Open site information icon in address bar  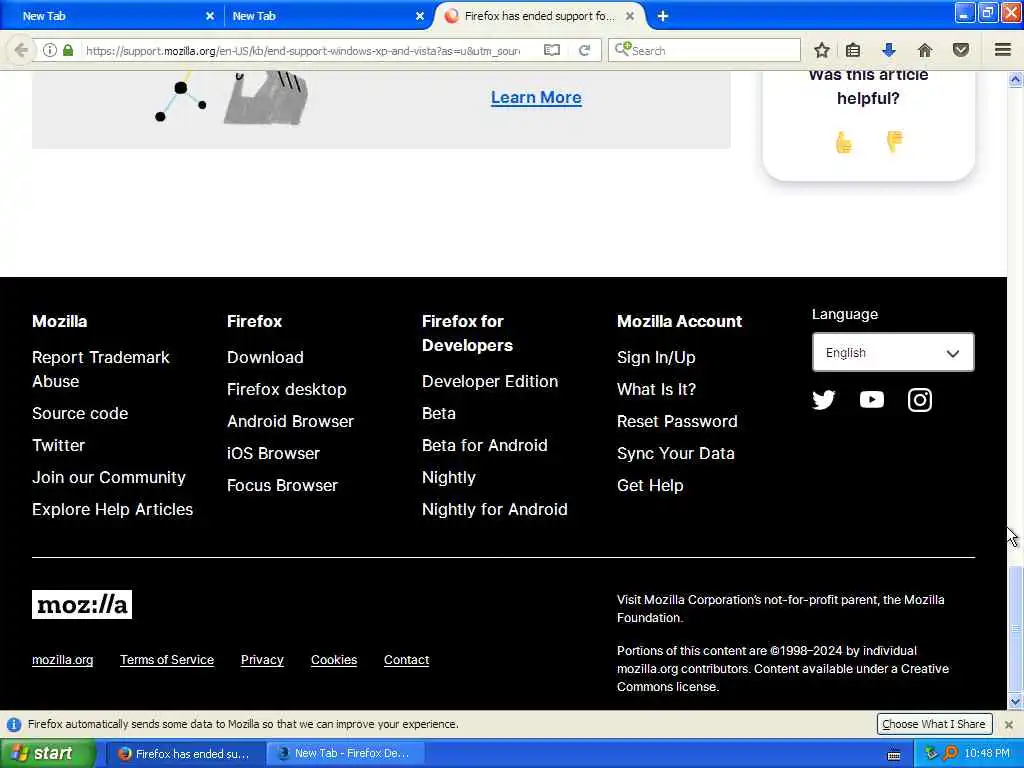[x=50, y=50]
